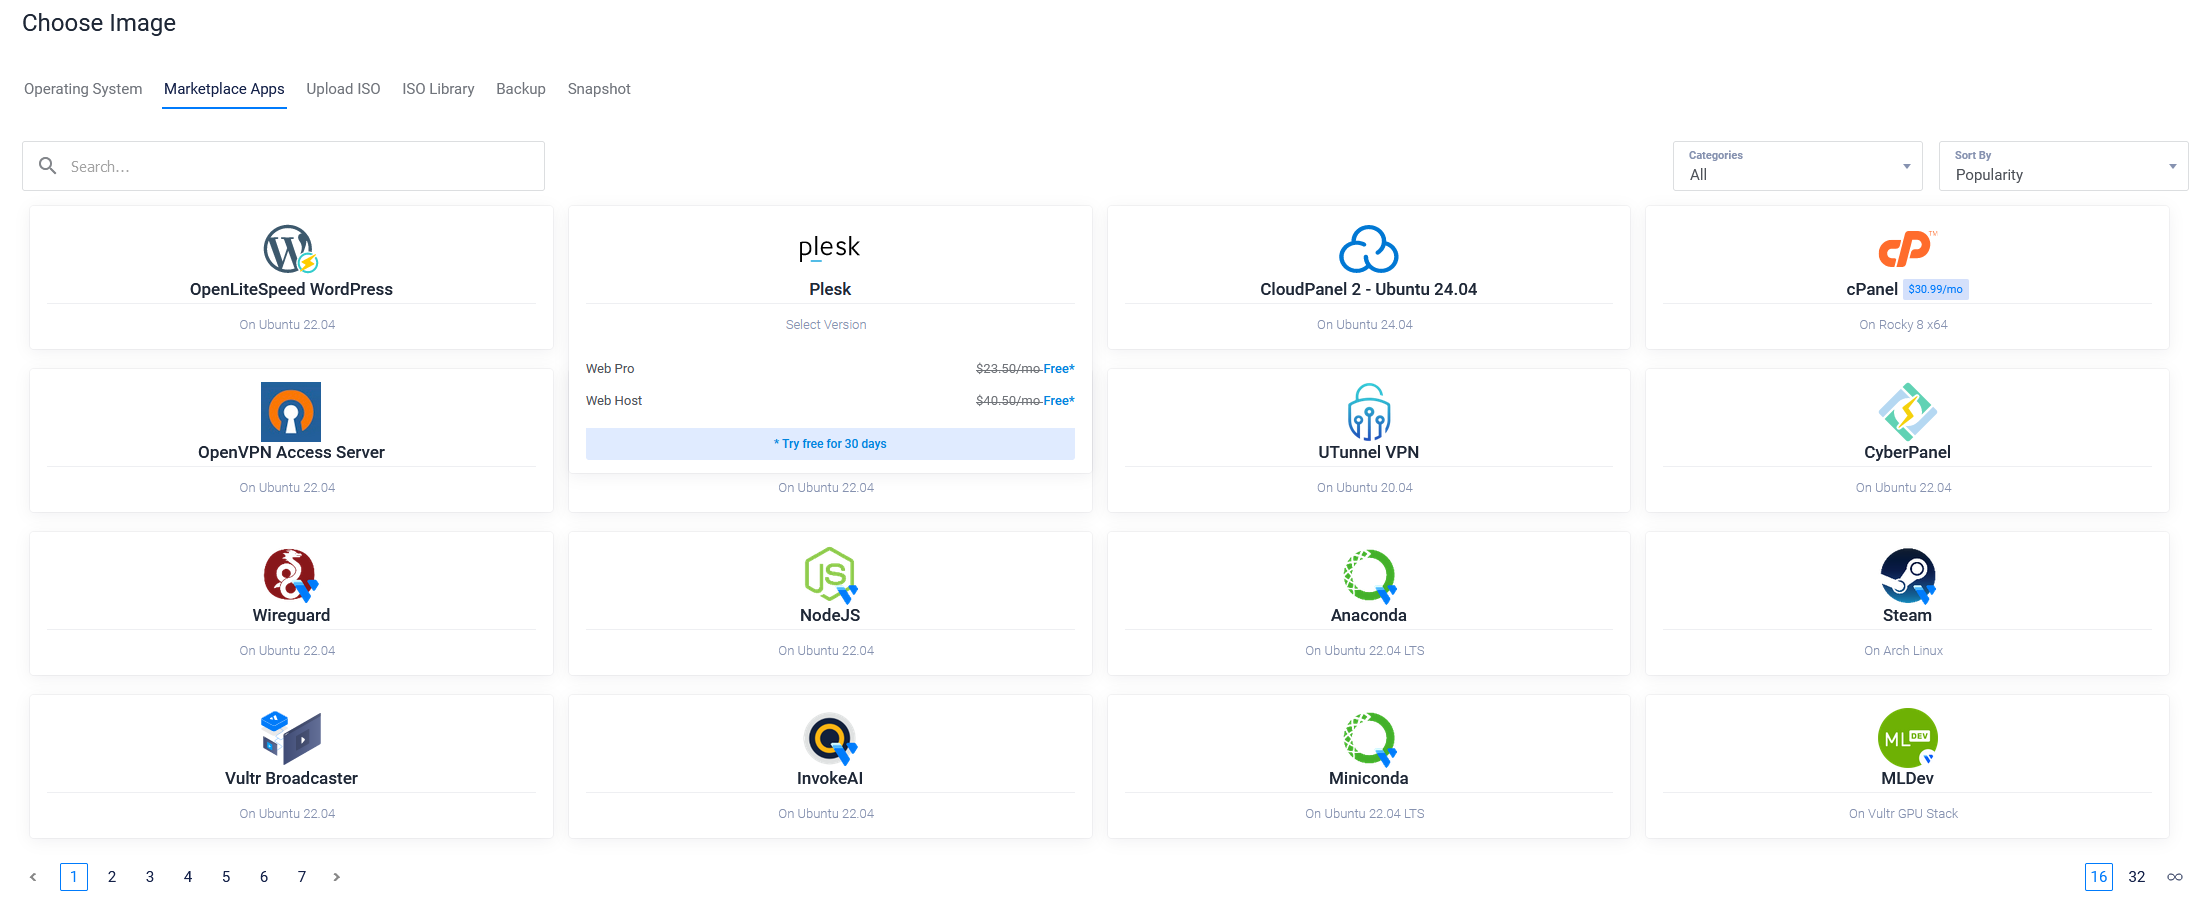This screenshot has width=2200, height=910.
Task: Choose the CyberPanel icon
Action: pyautogui.click(x=1907, y=412)
